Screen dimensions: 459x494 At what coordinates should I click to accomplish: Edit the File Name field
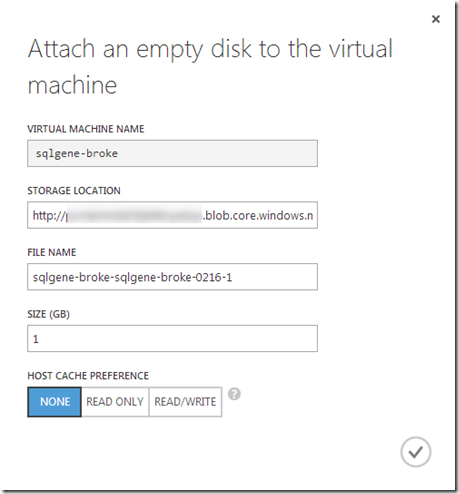pyautogui.click(x=172, y=277)
